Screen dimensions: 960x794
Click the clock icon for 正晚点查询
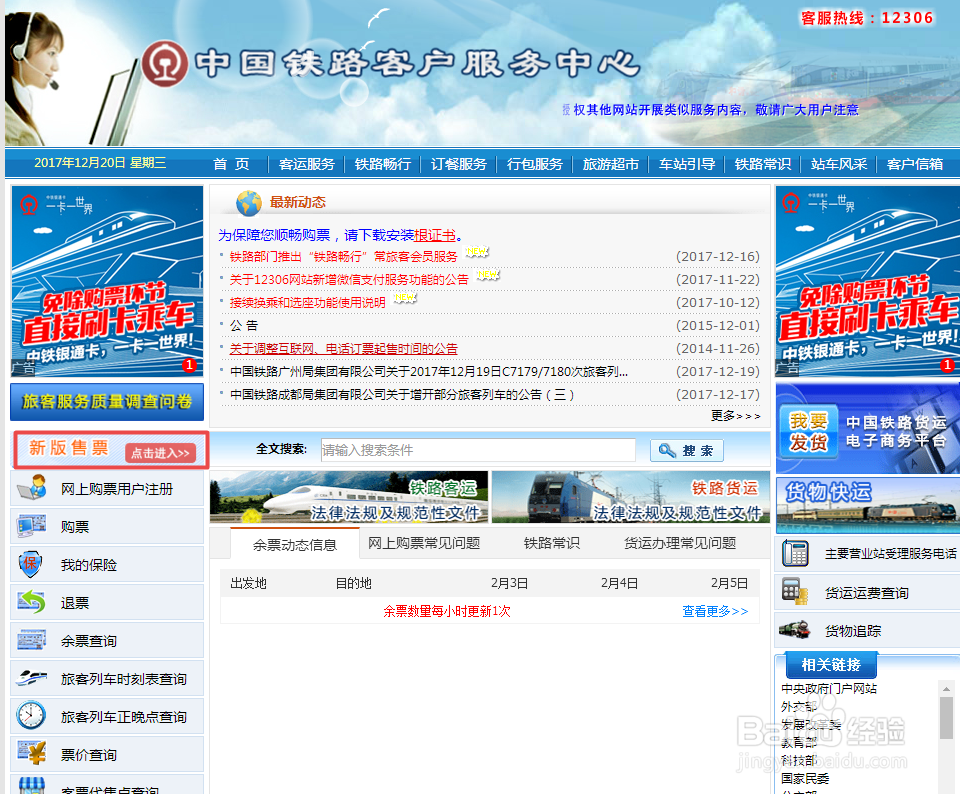31,715
